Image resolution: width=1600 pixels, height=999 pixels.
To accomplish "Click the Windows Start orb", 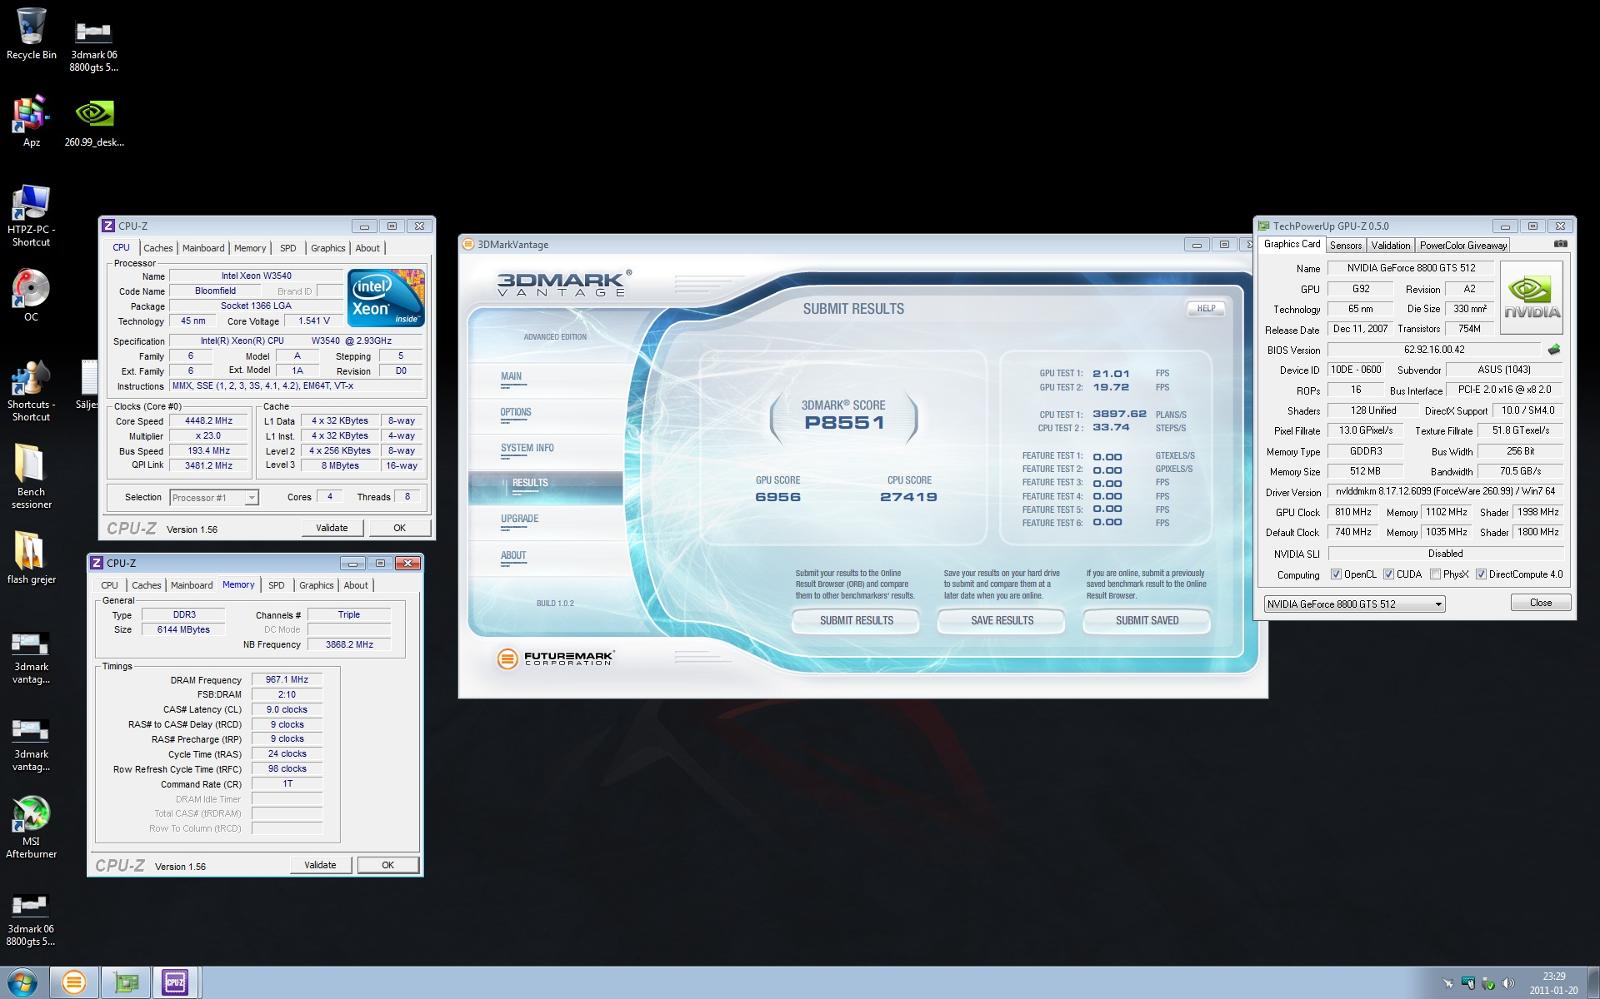I will pos(22,982).
